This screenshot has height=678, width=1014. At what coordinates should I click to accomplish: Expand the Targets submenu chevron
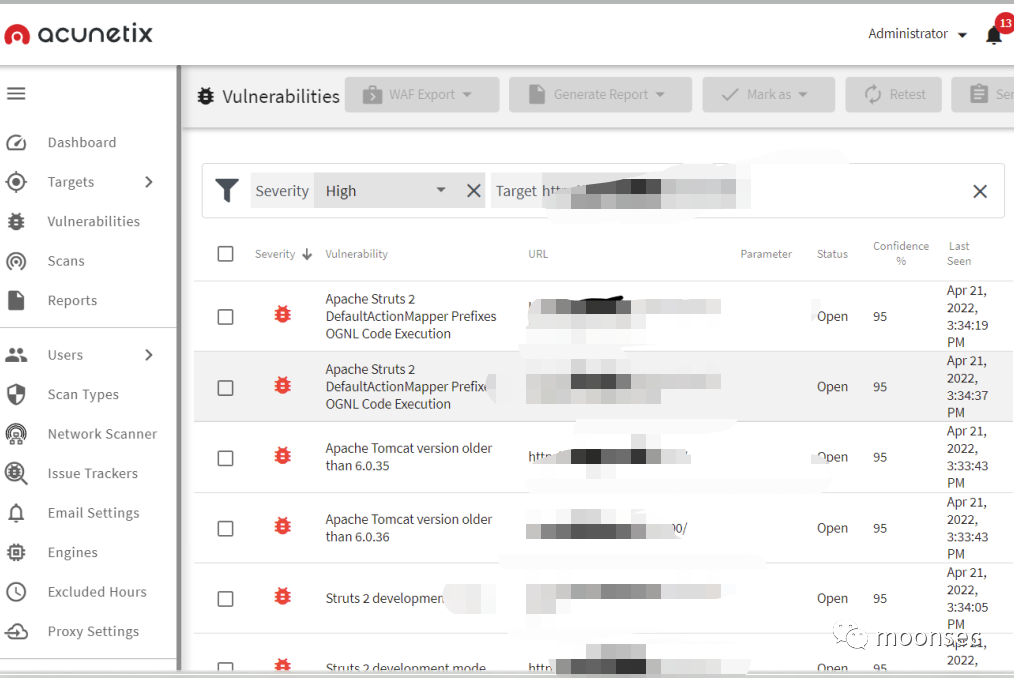[149, 182]
